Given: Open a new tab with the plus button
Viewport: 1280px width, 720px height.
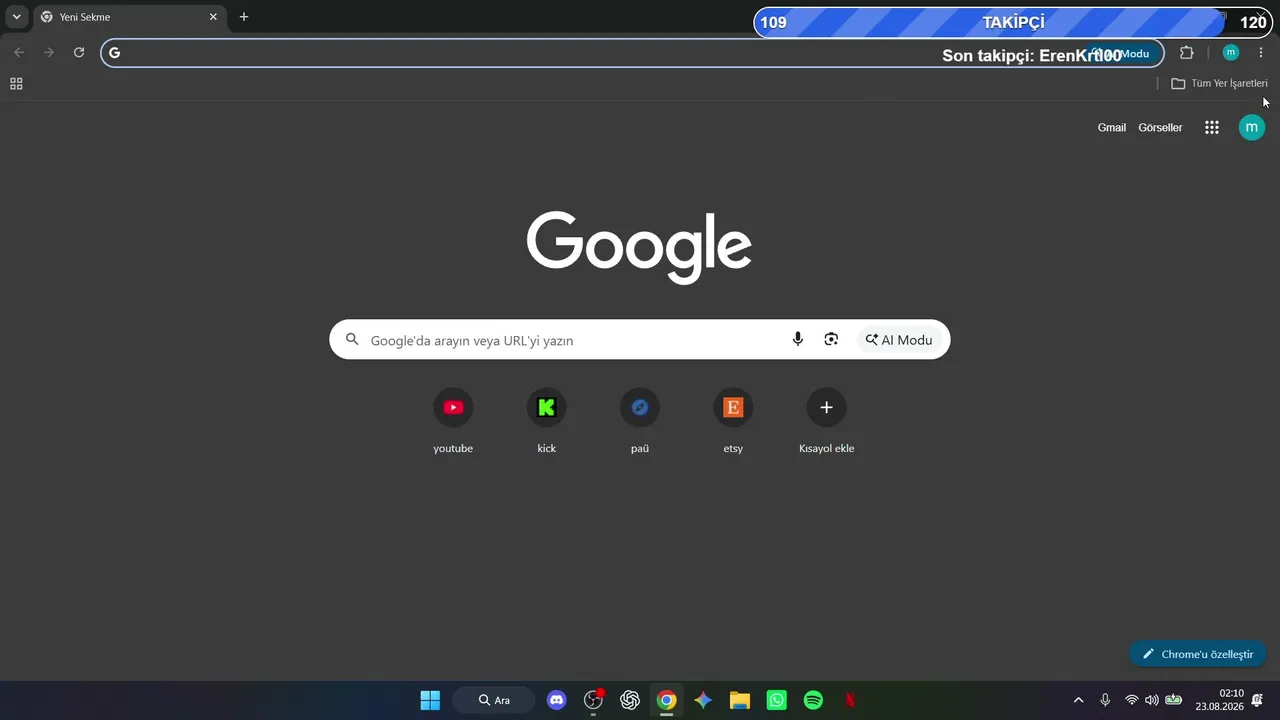Looking at the screenshot, I should point(244,17).
